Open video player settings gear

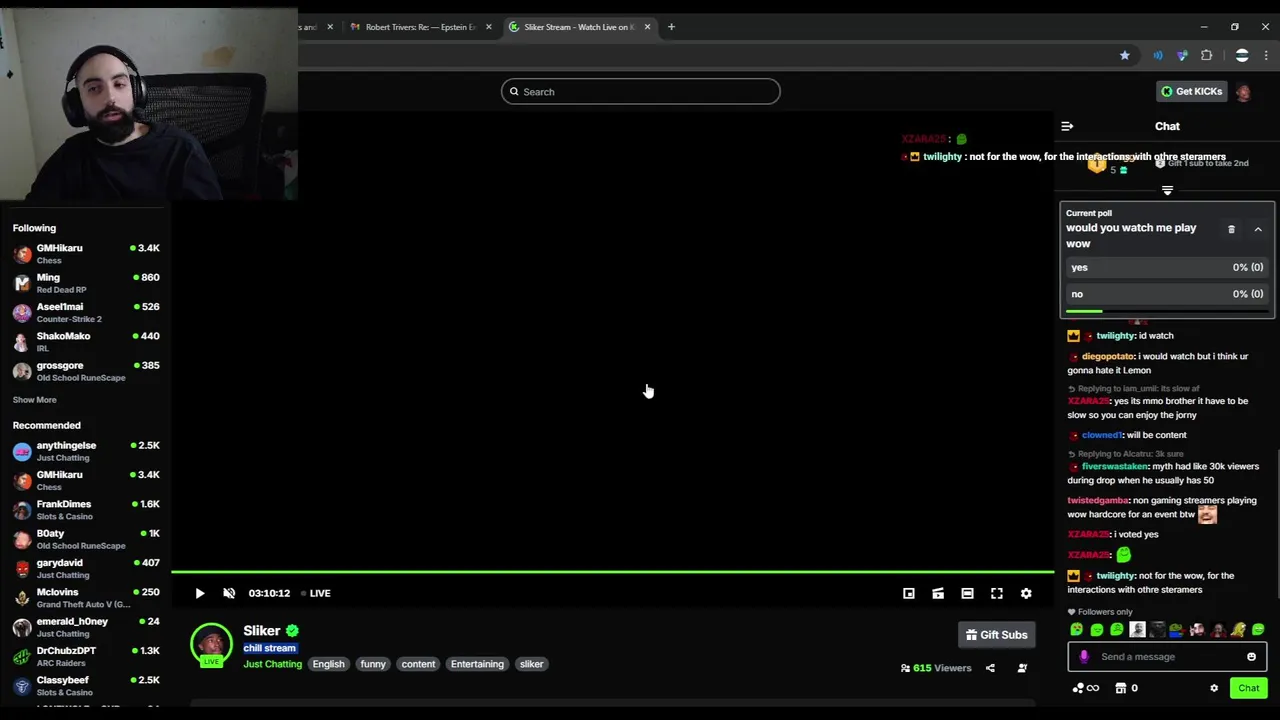(x=1026, y=593)
